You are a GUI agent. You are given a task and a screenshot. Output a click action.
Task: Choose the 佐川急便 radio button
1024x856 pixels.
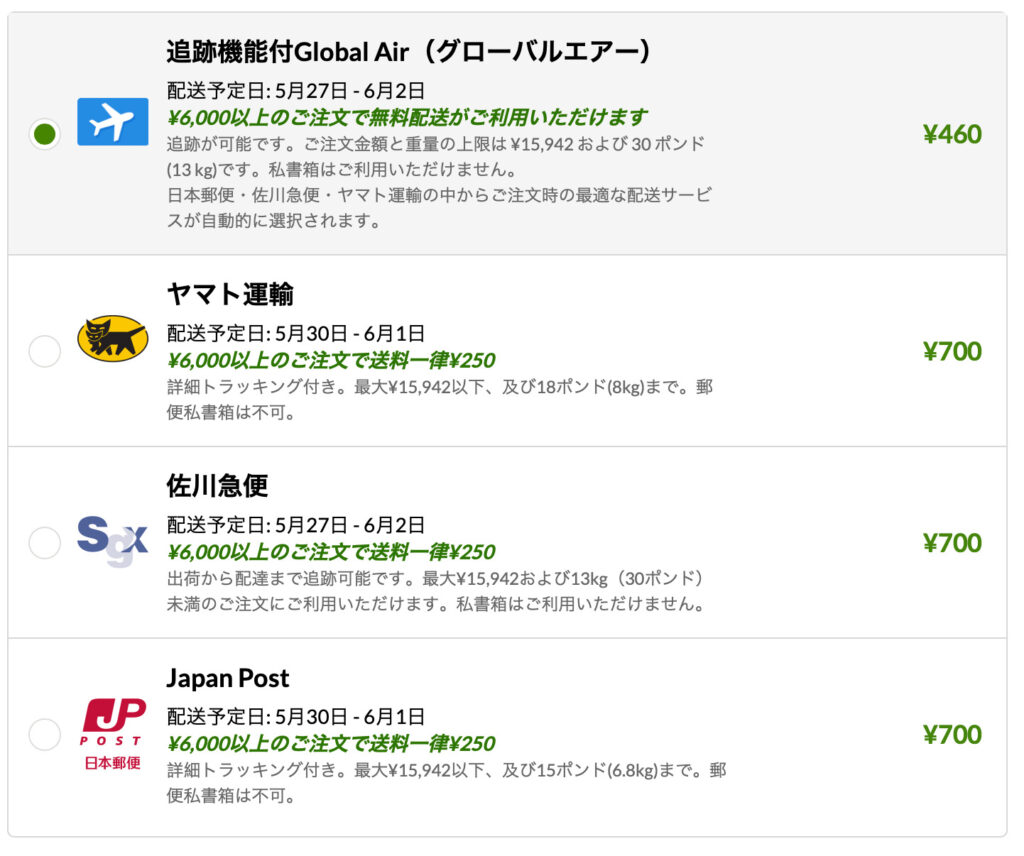pyautogui.click(x=44, y=543)
